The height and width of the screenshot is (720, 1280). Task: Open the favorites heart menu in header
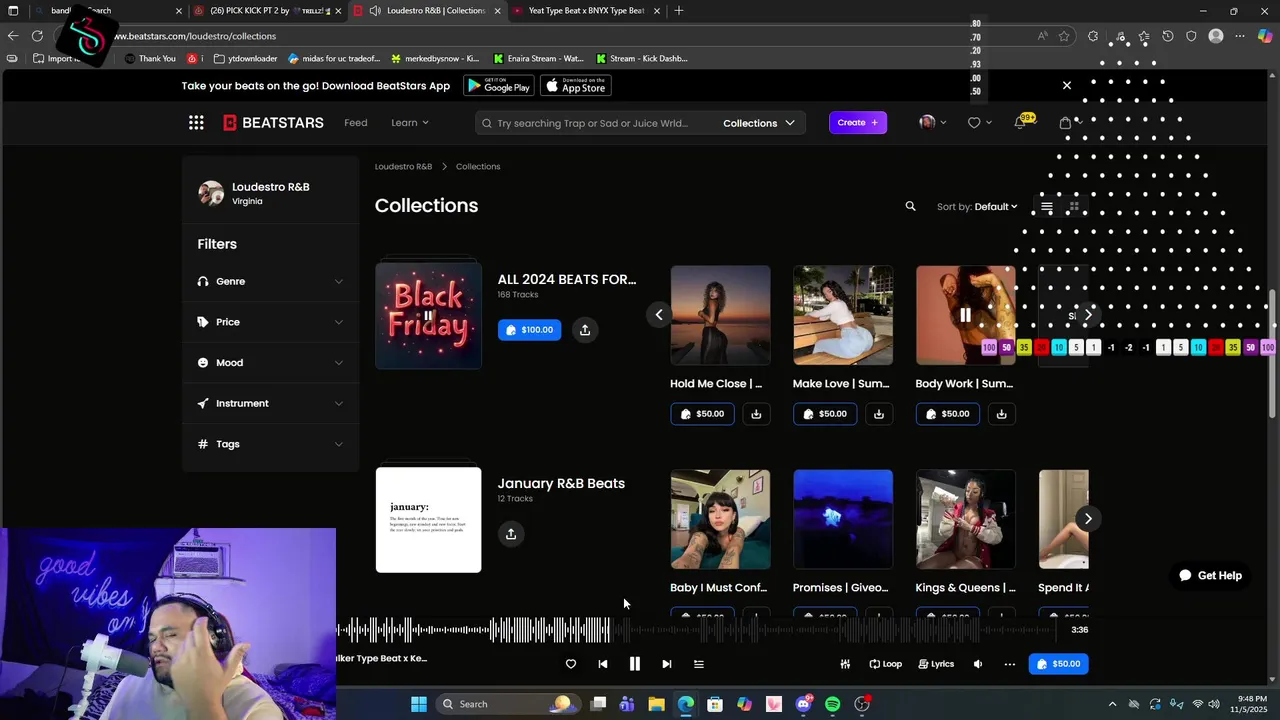(979, 123)
